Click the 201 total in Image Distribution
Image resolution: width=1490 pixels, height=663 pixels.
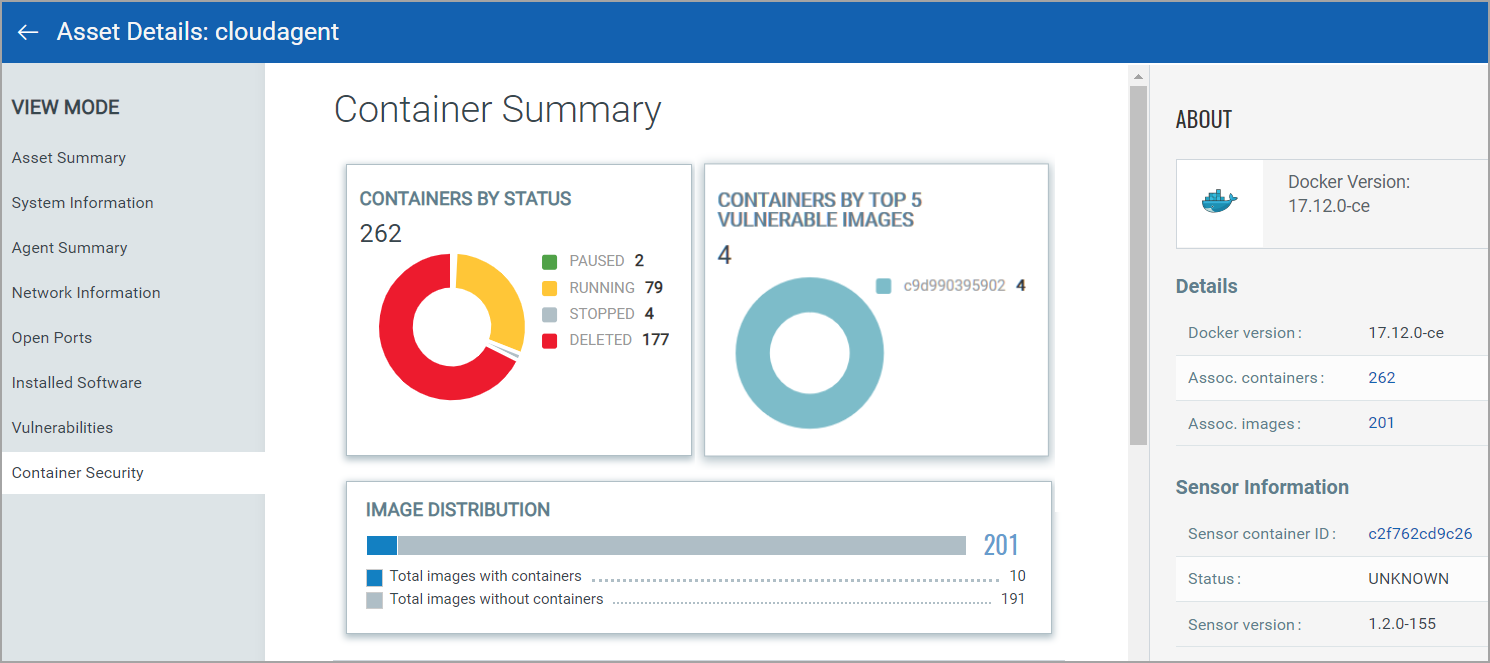pos(1001,545)
